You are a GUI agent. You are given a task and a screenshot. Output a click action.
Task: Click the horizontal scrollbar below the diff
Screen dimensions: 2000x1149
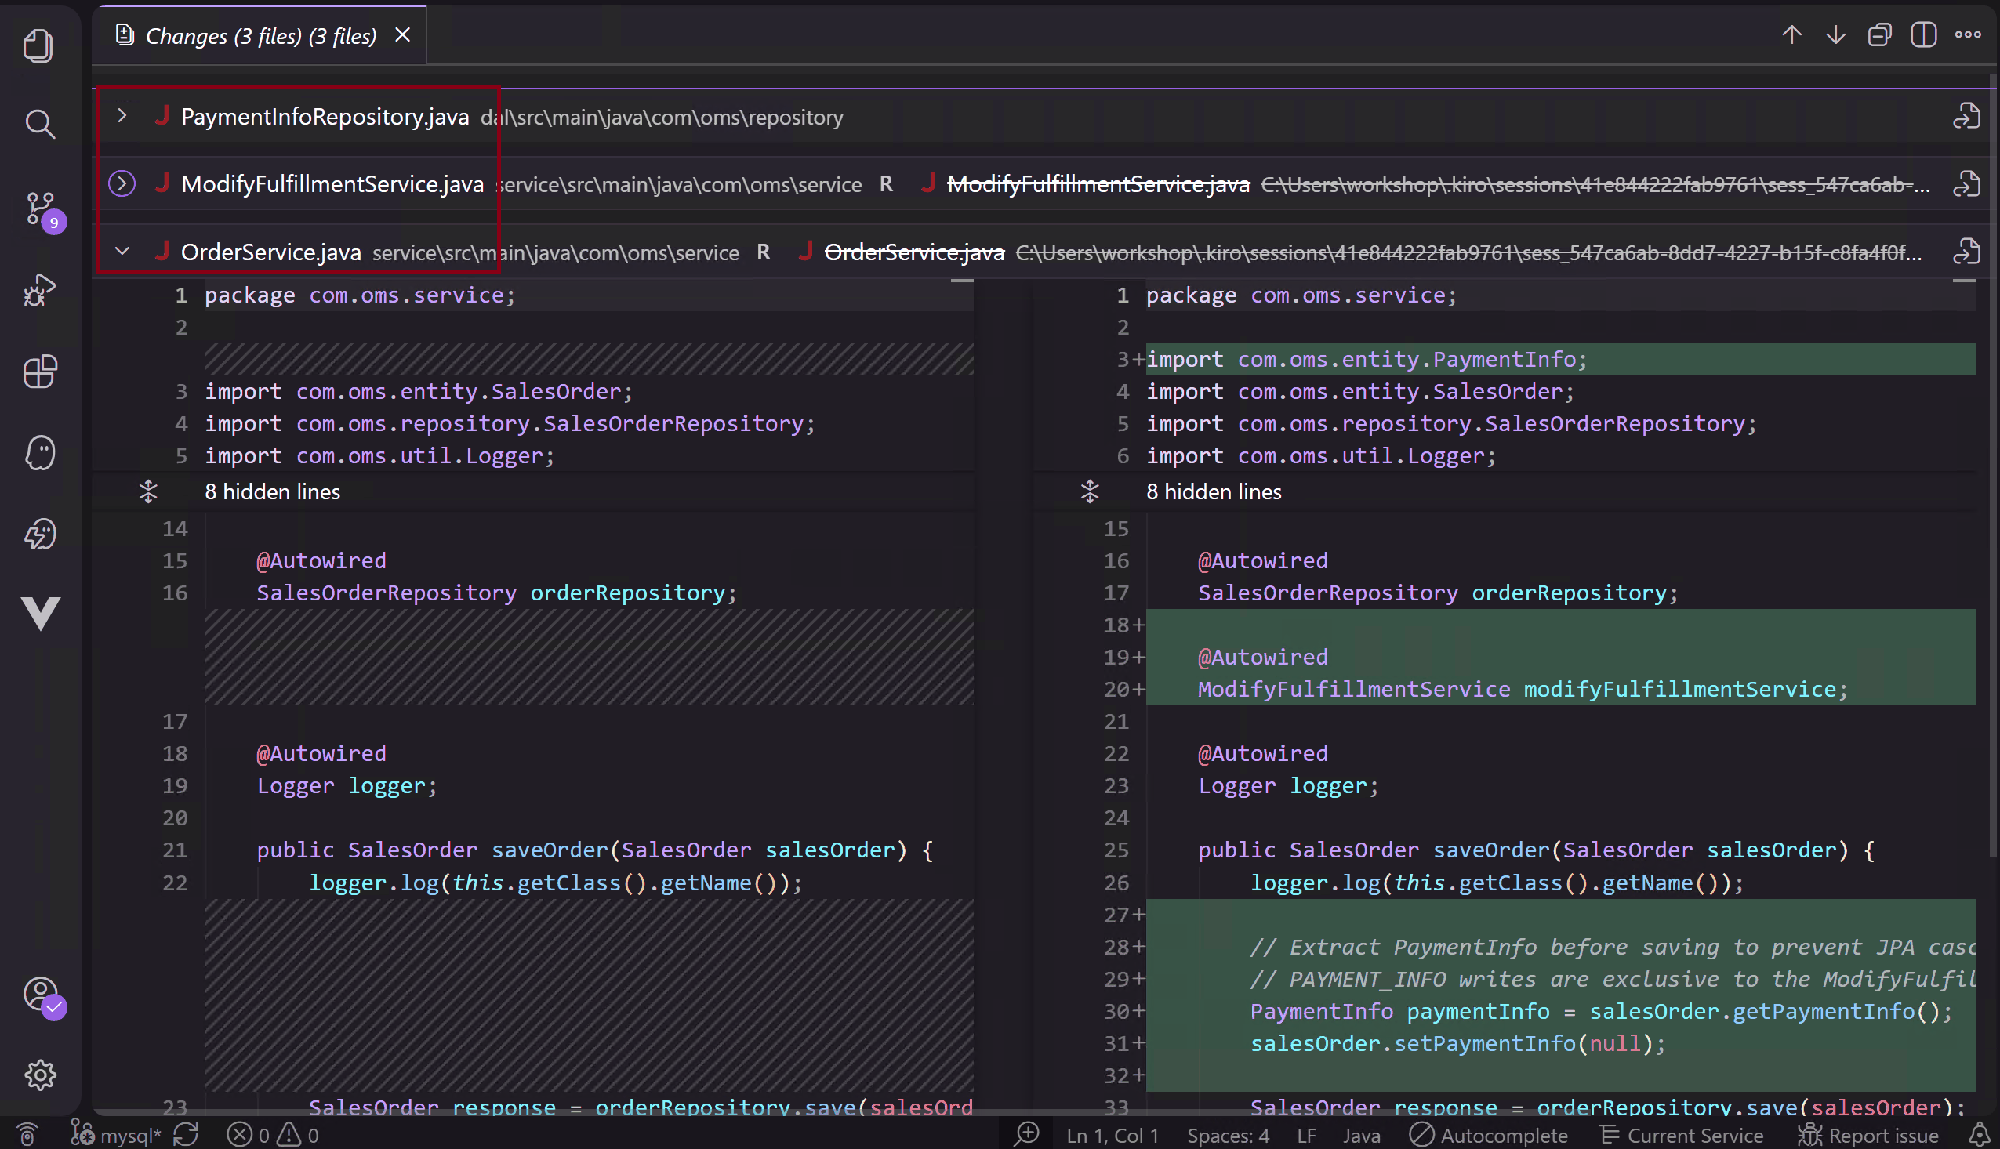(x=1040, y=1111)
